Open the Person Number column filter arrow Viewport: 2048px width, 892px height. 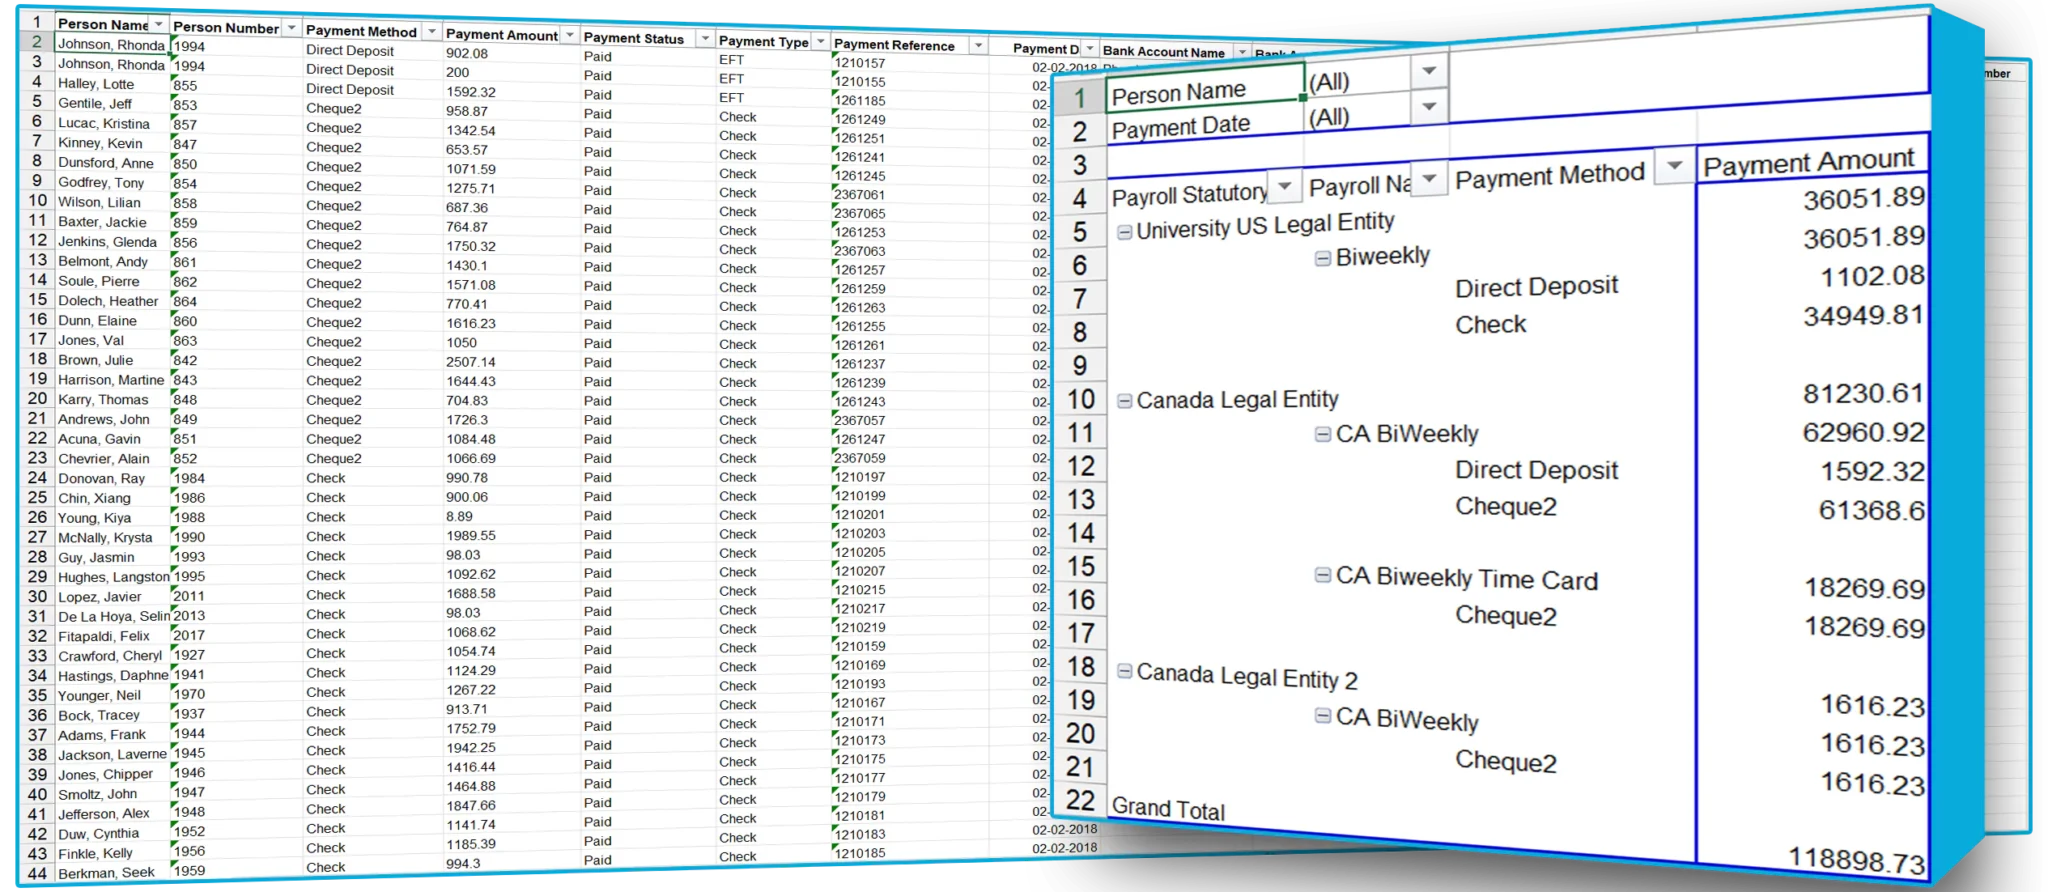[x=291, y=28]
